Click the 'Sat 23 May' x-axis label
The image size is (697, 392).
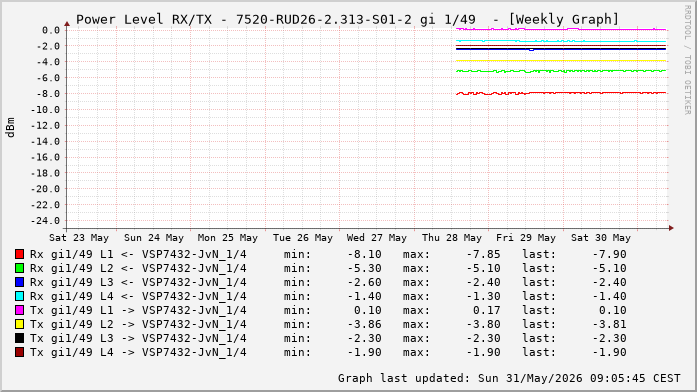79,238
